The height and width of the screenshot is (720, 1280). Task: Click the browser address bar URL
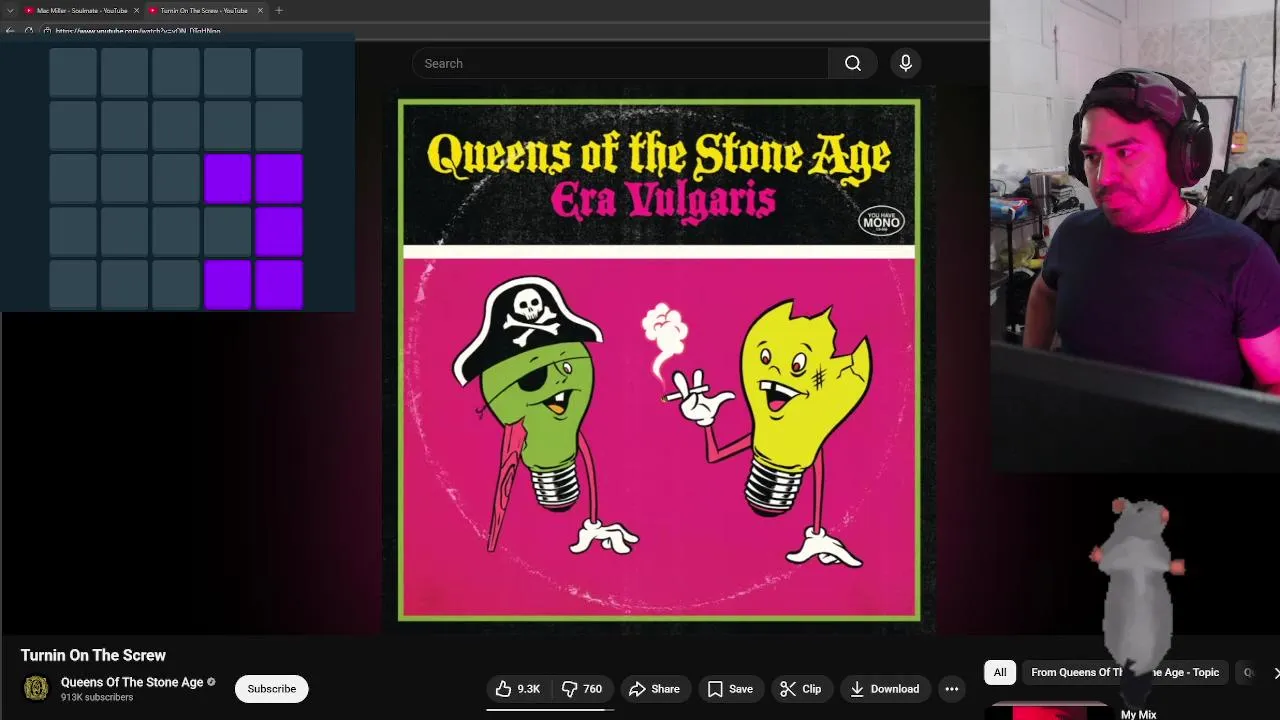(138, 31)
